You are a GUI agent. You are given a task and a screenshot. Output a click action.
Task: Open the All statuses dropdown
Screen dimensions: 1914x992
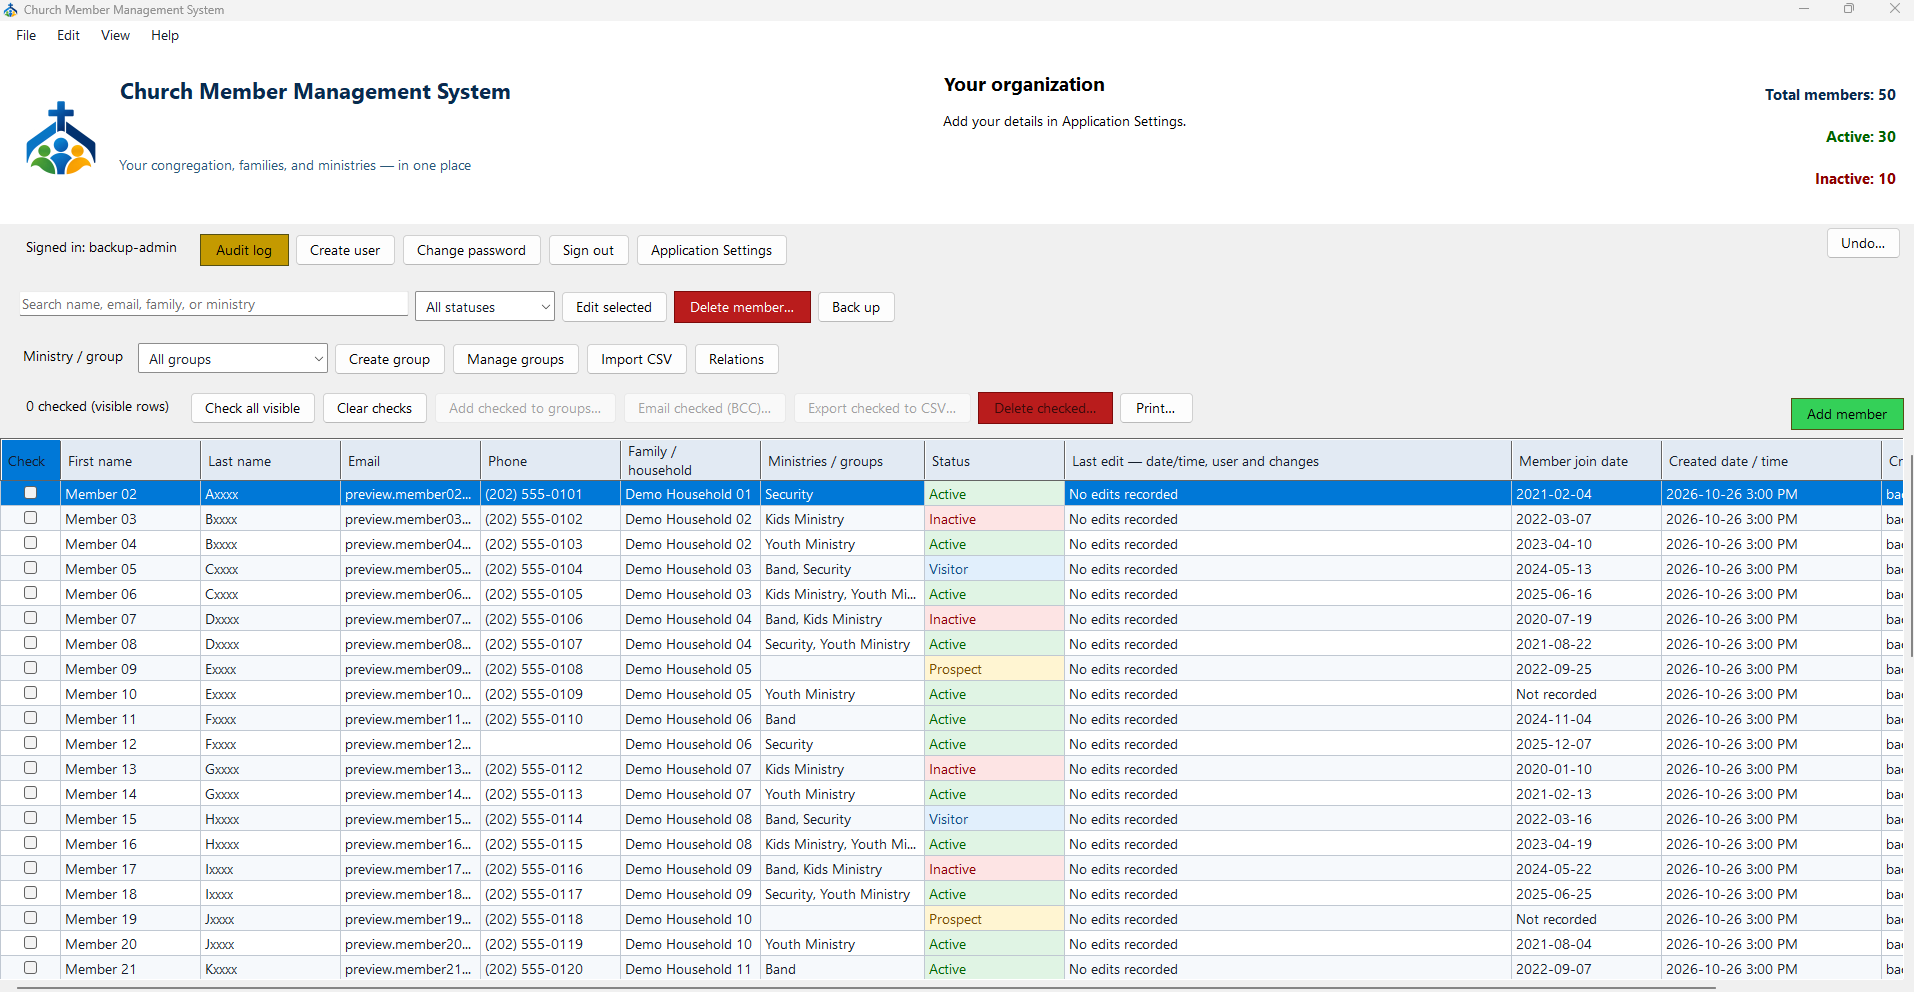(x=485, y=307)
